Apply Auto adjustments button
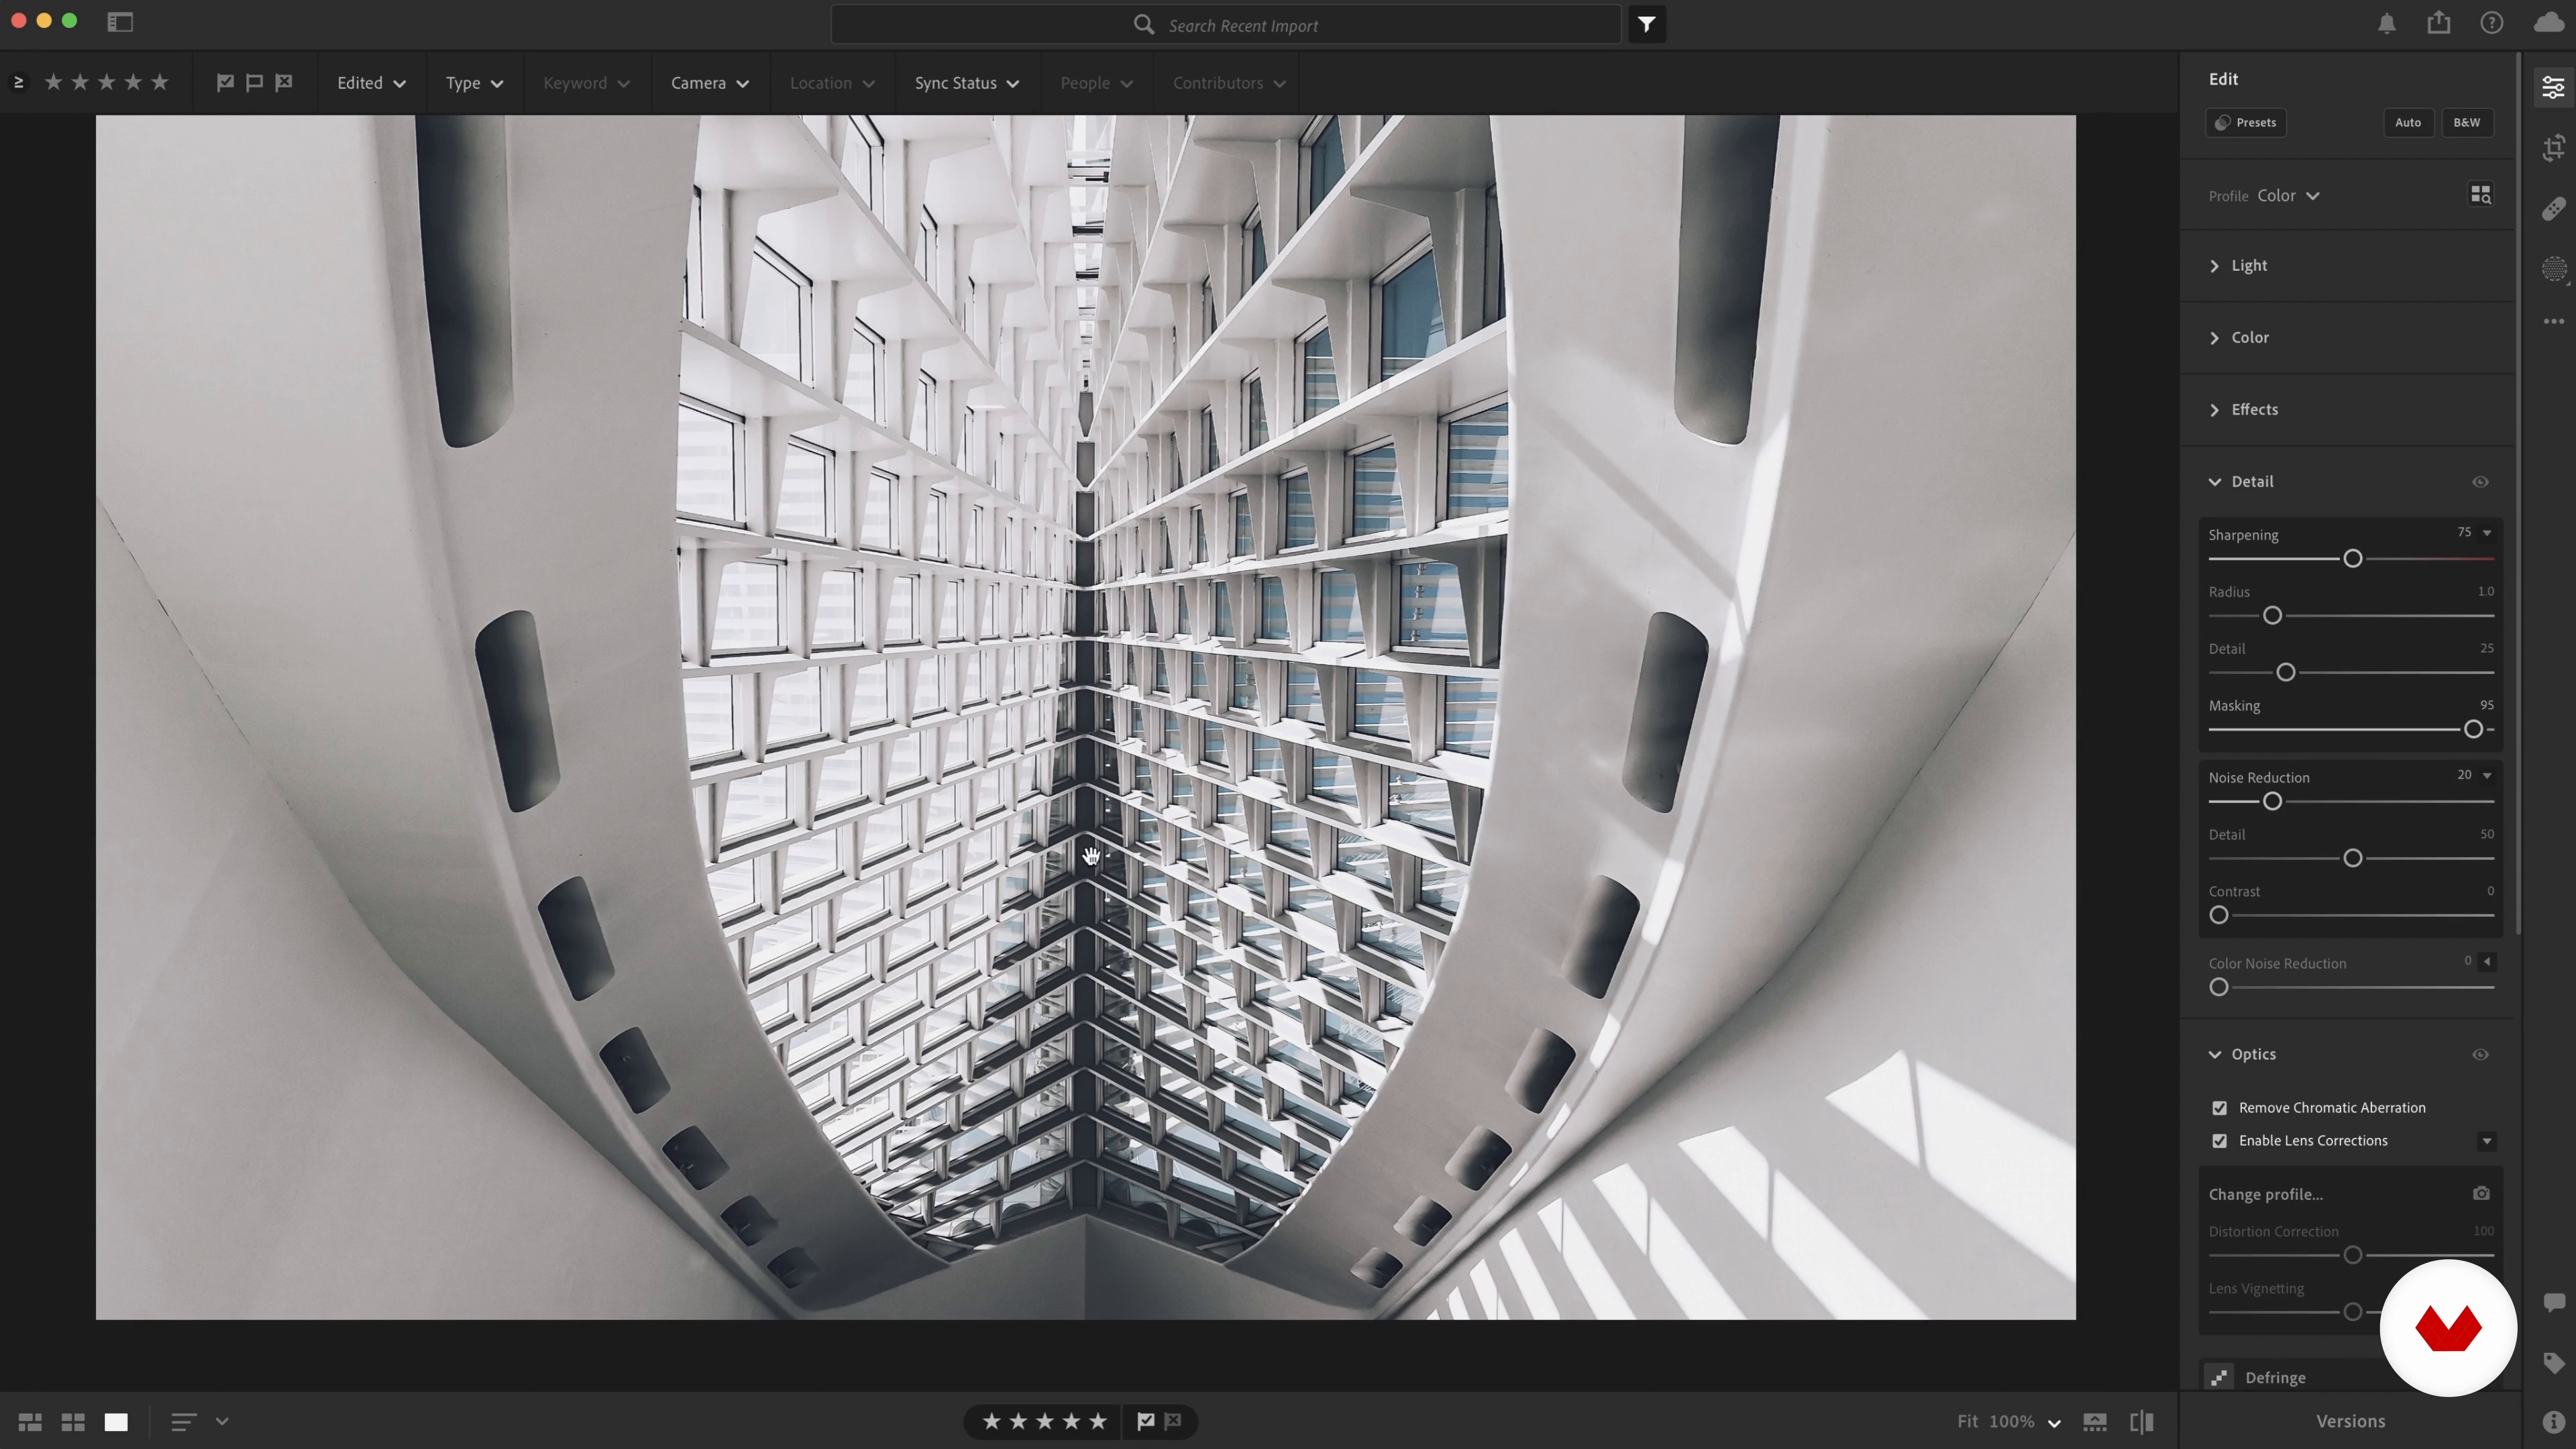 pyautogui.click(x=2408, y=123)
